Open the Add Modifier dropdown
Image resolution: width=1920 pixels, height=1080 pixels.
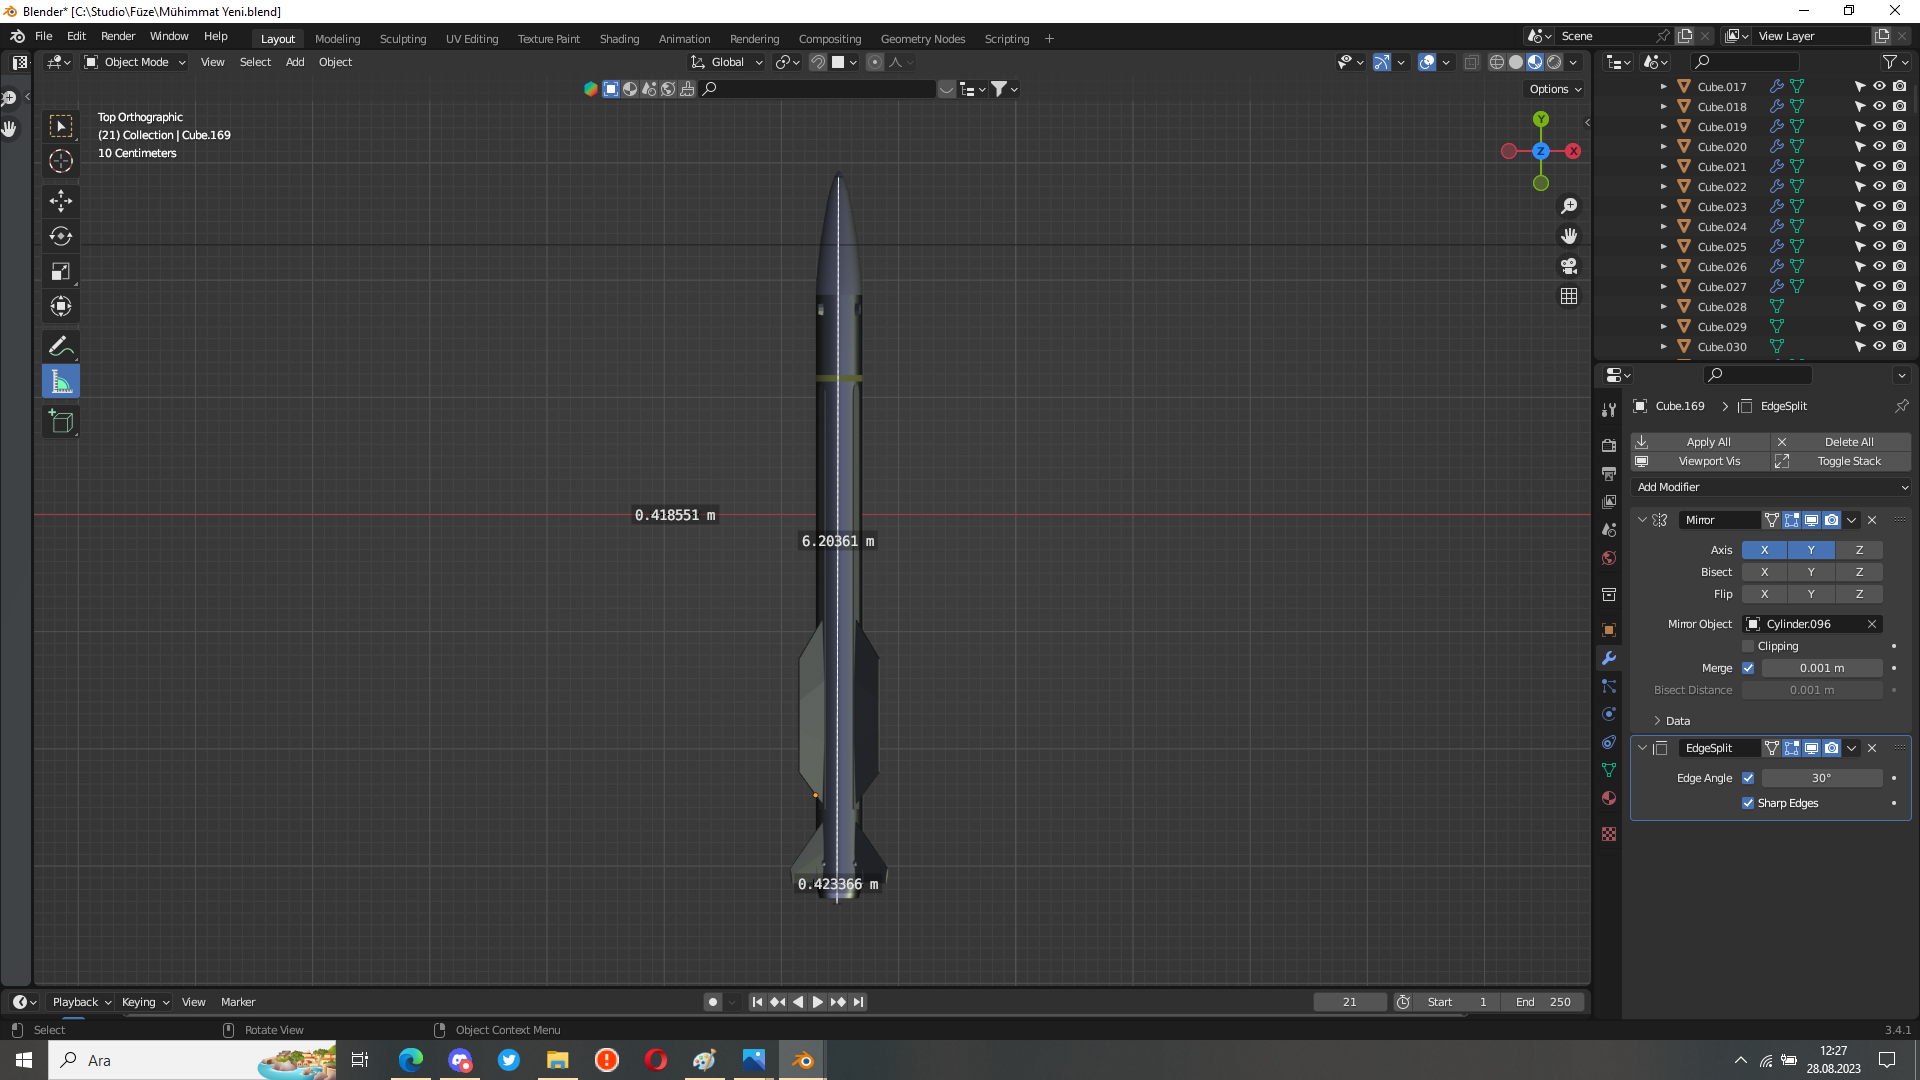1770,487
